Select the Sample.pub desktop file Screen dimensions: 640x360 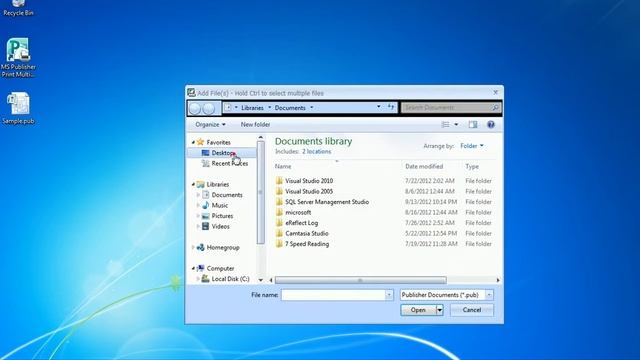point(18,108)
